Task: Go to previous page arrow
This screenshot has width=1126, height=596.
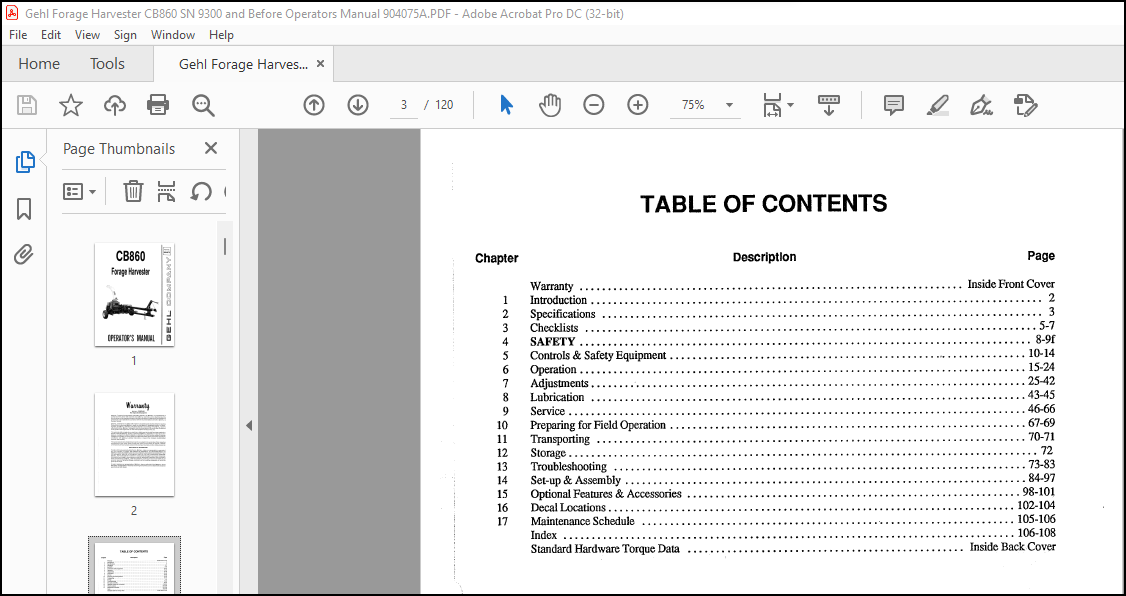Action: (x=314, y=106)
